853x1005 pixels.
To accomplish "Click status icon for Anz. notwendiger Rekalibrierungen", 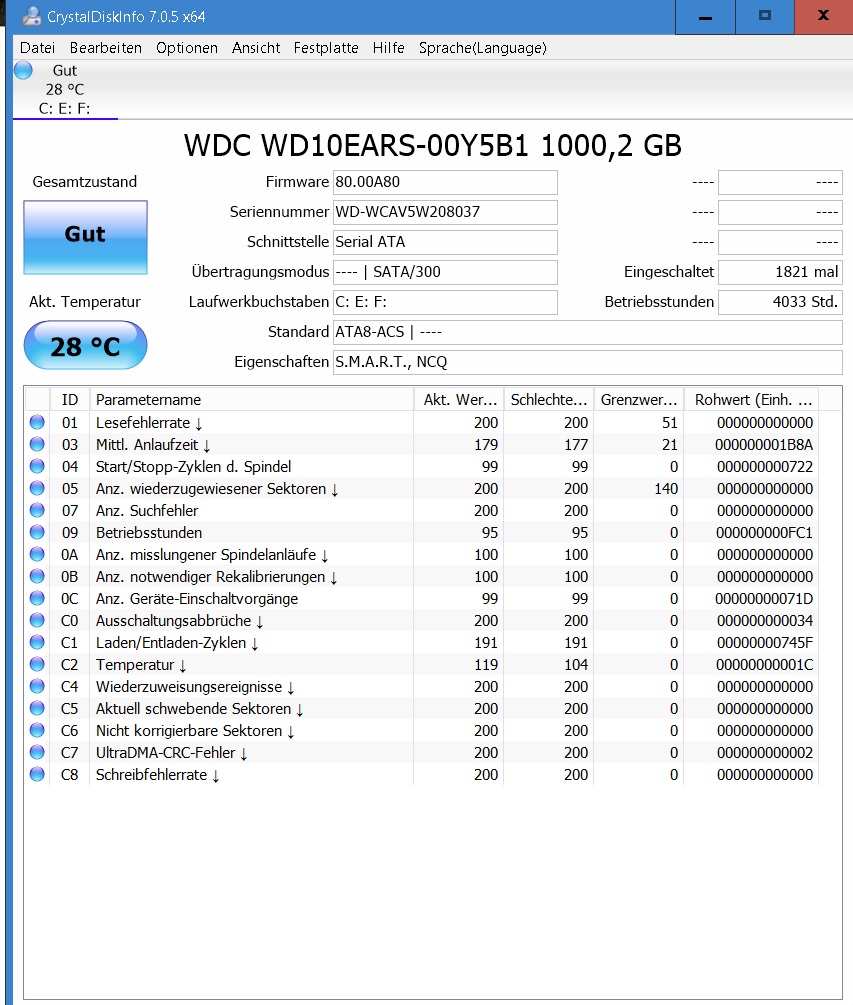I will point(37,576).
